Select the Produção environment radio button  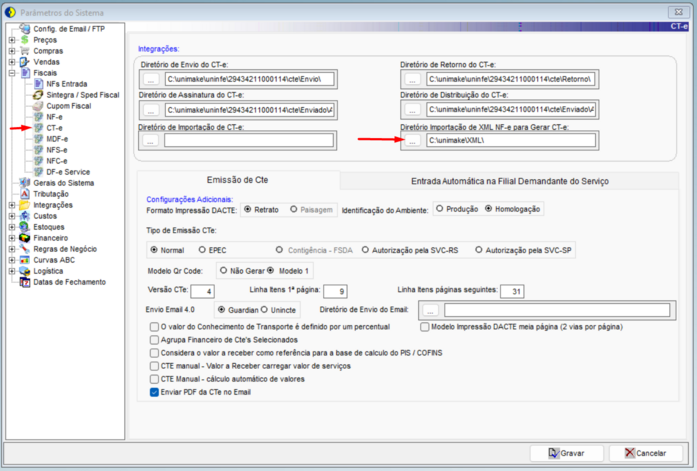pyautogui.click(x=440, y=208)
